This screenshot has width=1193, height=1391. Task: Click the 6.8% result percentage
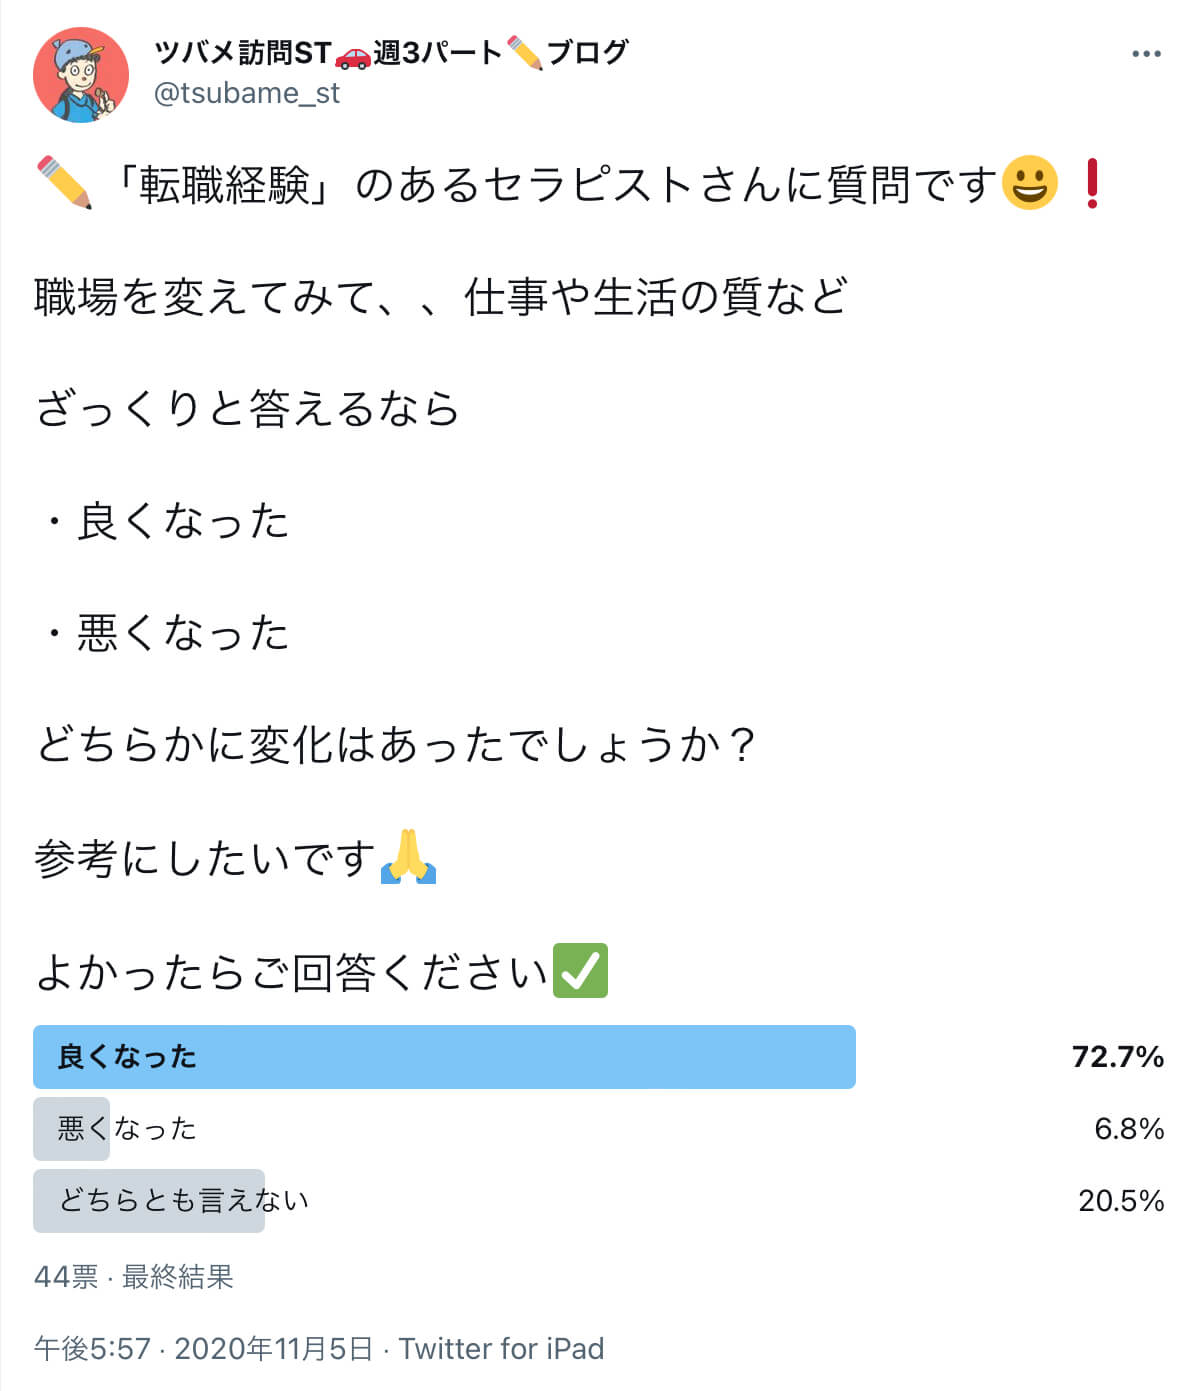tap(1129, 1129)
